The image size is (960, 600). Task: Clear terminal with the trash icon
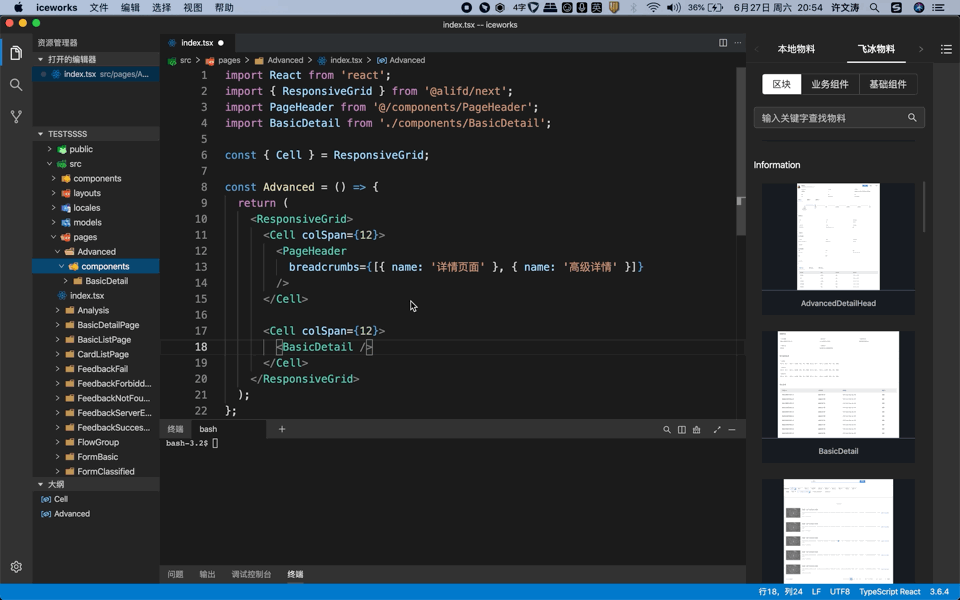(x=697, y=430)
